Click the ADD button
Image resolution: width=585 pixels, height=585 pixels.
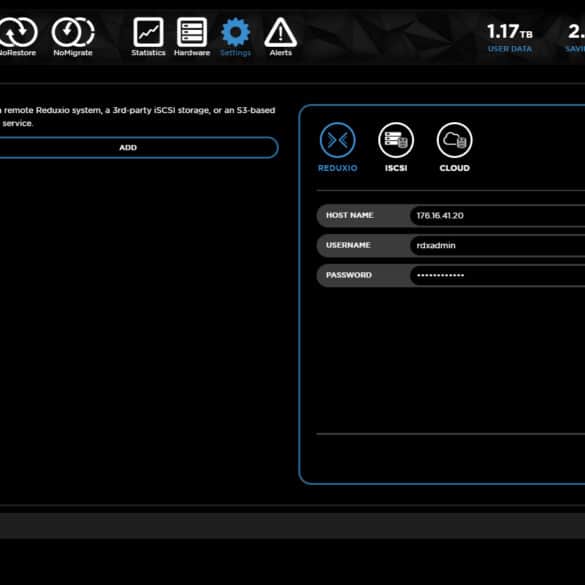pos(138,148)
